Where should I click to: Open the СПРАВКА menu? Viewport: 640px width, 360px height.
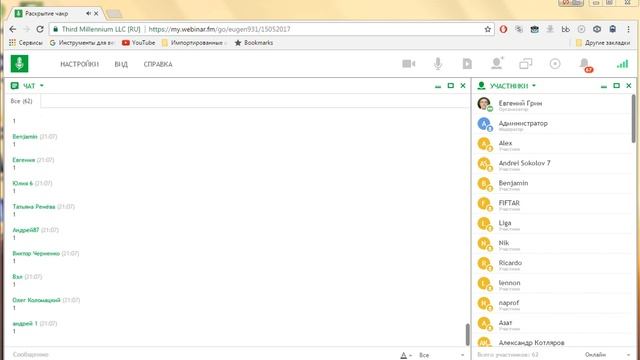click(x=158, y=64)
